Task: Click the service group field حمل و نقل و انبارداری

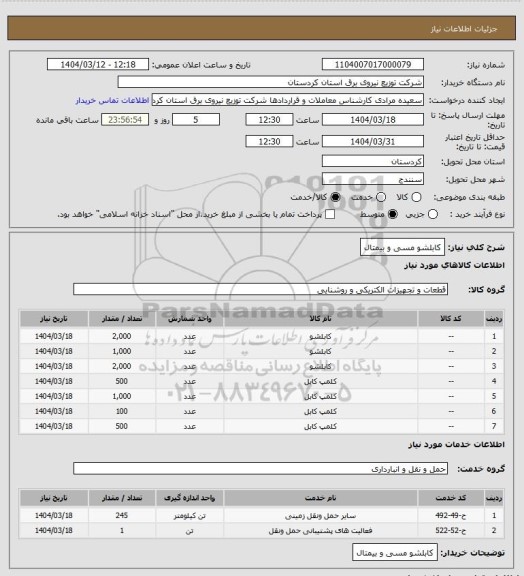Action: 260,469
